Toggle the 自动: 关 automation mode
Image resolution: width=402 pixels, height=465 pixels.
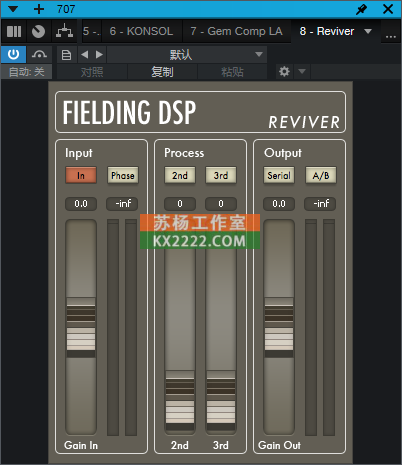coord(26,72)
